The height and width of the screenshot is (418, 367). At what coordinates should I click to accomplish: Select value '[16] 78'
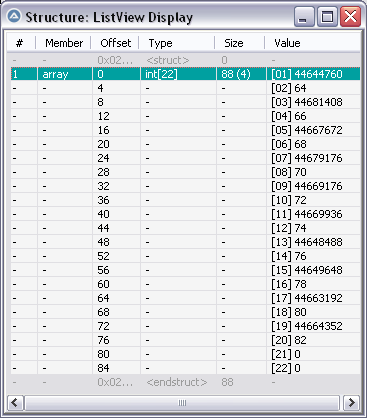[x=289, y=284]
